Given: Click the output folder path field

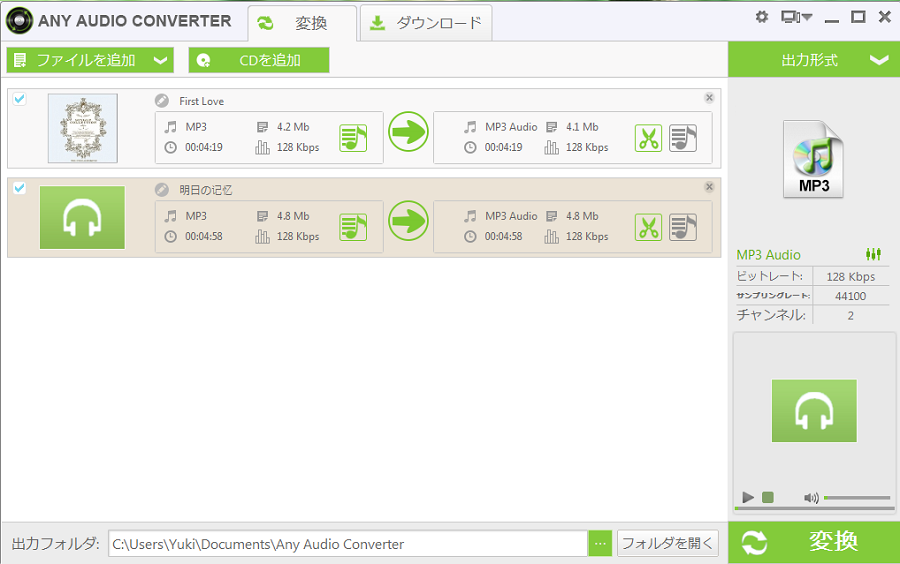Looking at the screenshot, I should click(x=348, y=543).
